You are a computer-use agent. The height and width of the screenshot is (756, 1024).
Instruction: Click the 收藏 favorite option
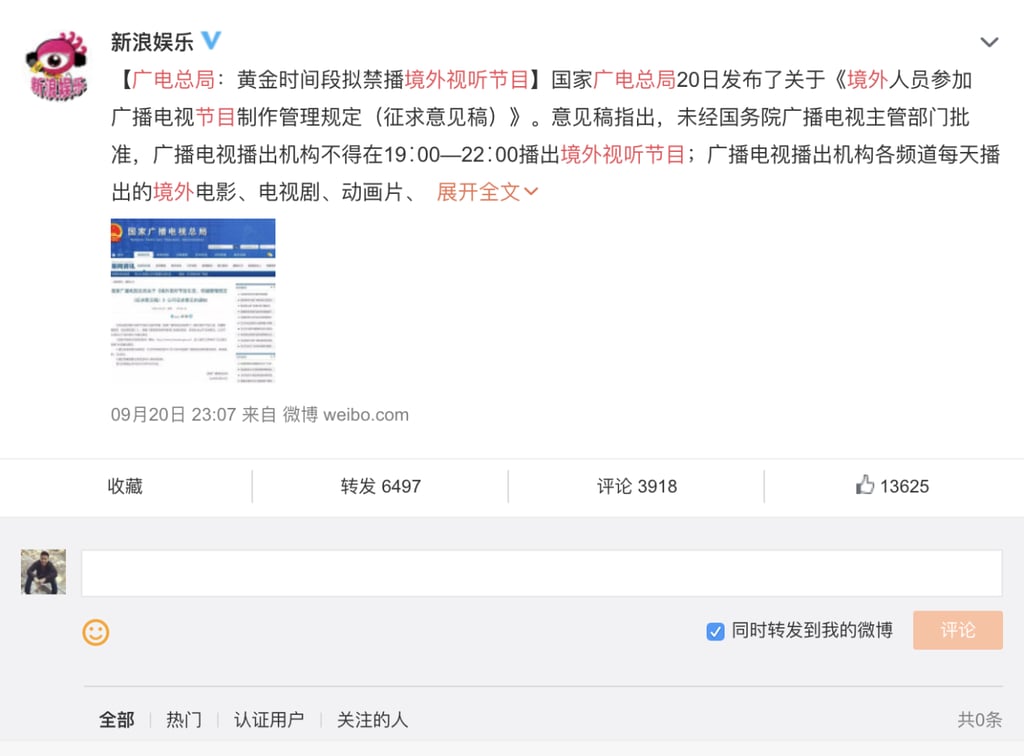(124, 486)
